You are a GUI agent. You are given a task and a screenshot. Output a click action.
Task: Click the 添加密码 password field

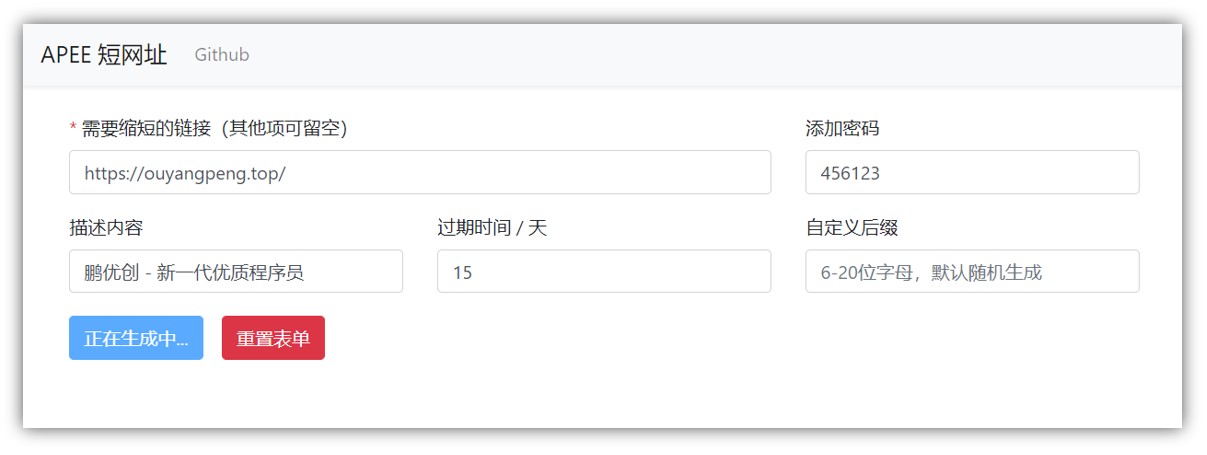point(972,172)
